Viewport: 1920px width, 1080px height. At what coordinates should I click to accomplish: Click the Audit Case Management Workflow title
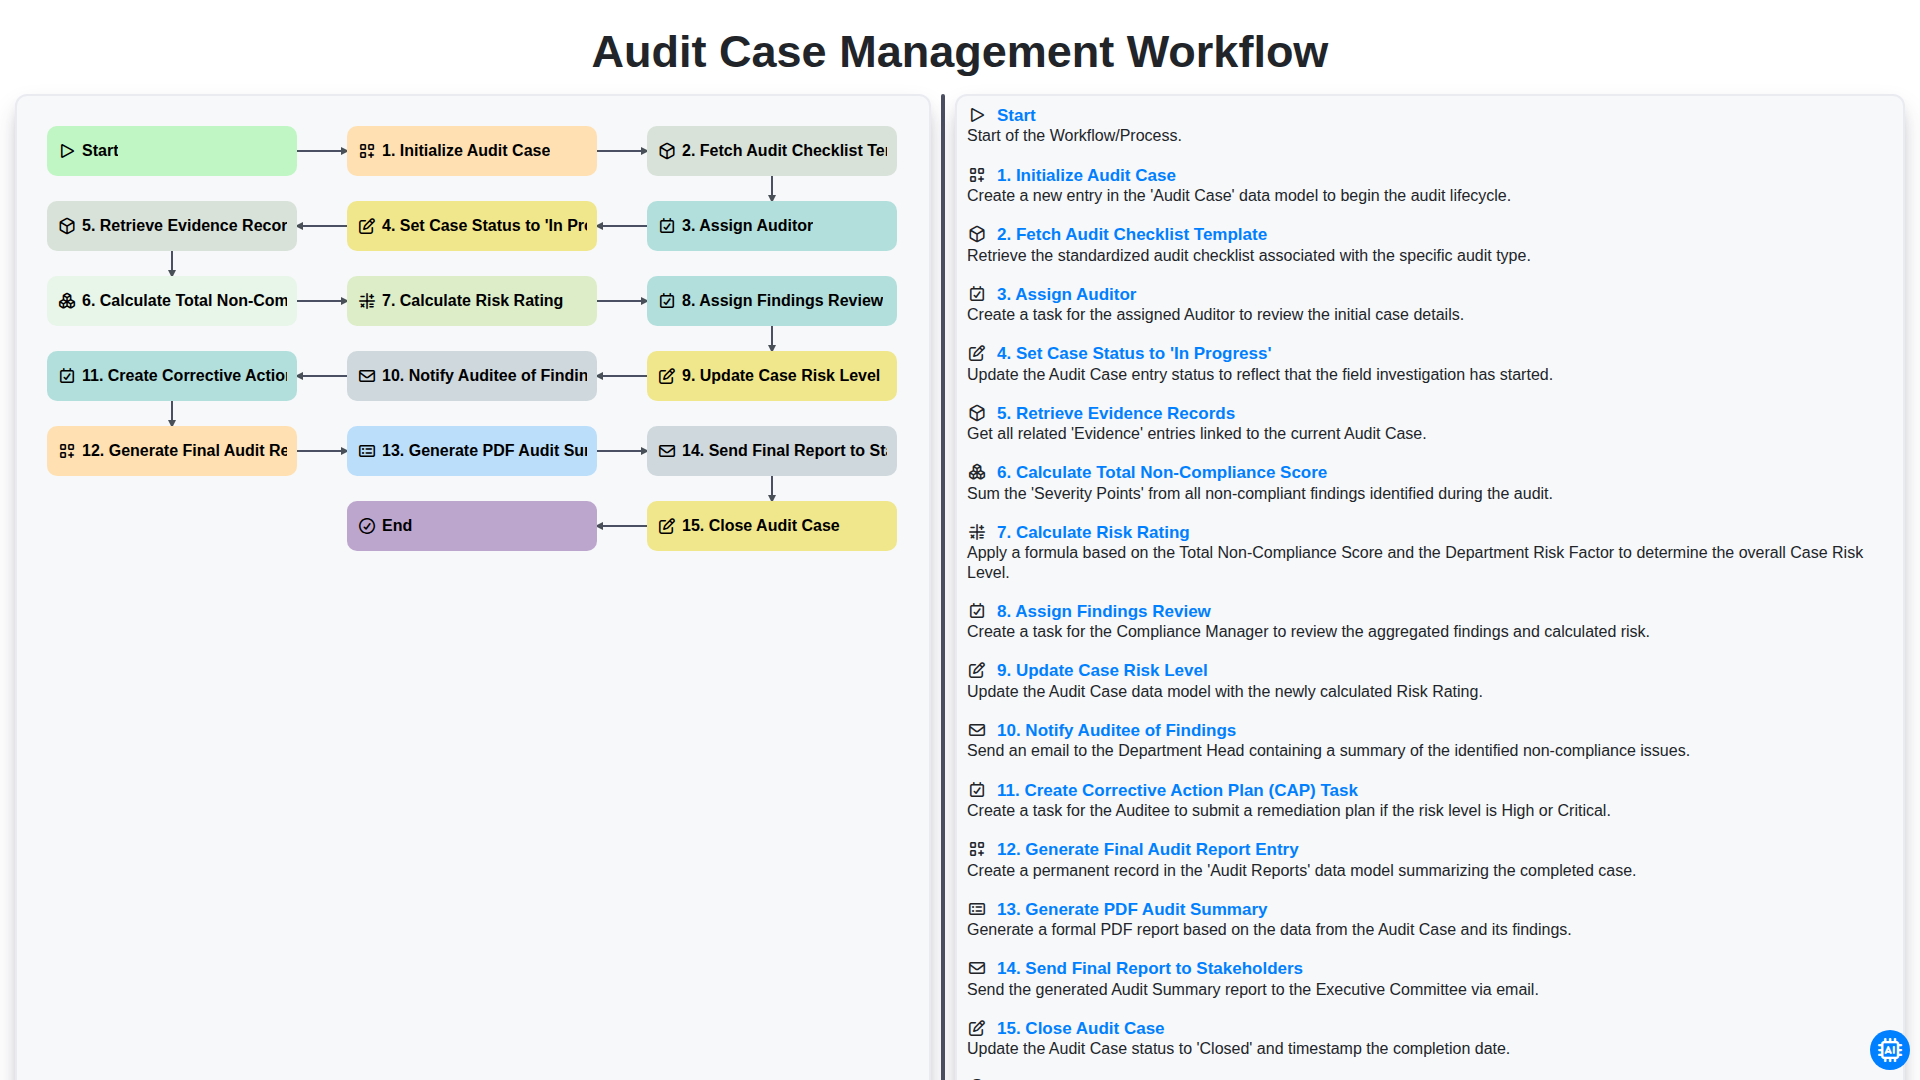click(960, 52)
